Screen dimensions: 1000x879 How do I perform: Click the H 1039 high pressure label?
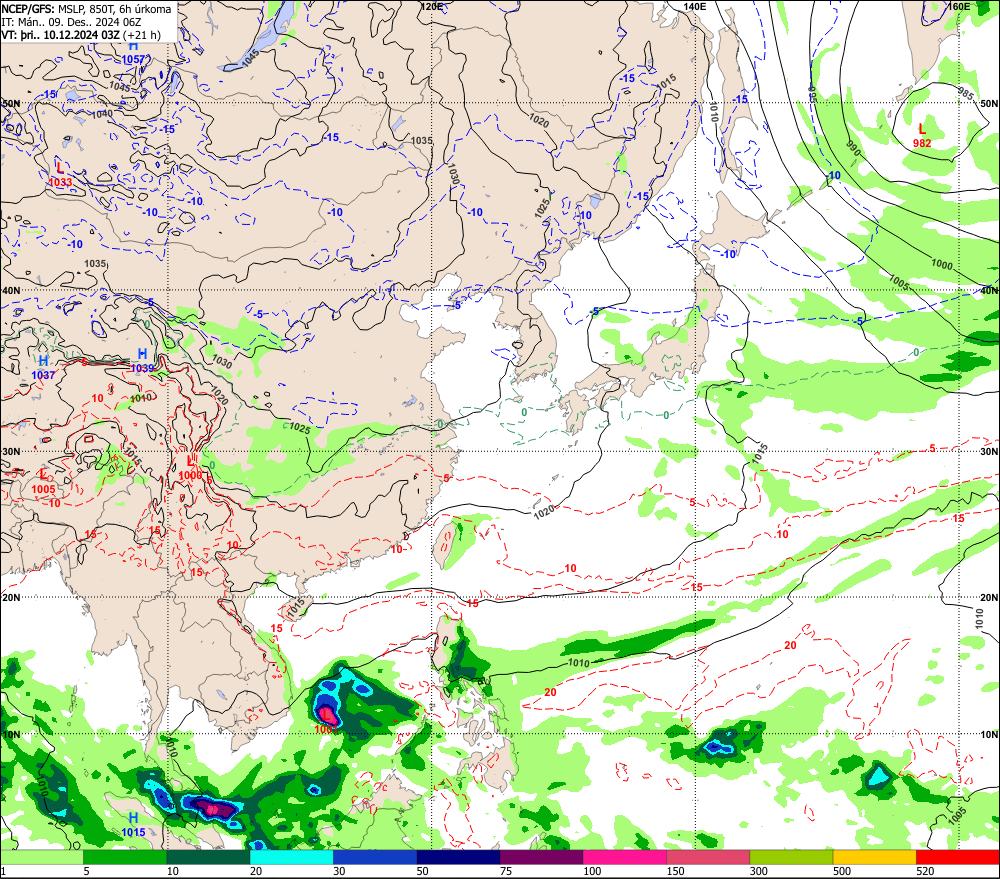(x=142, y=361)
